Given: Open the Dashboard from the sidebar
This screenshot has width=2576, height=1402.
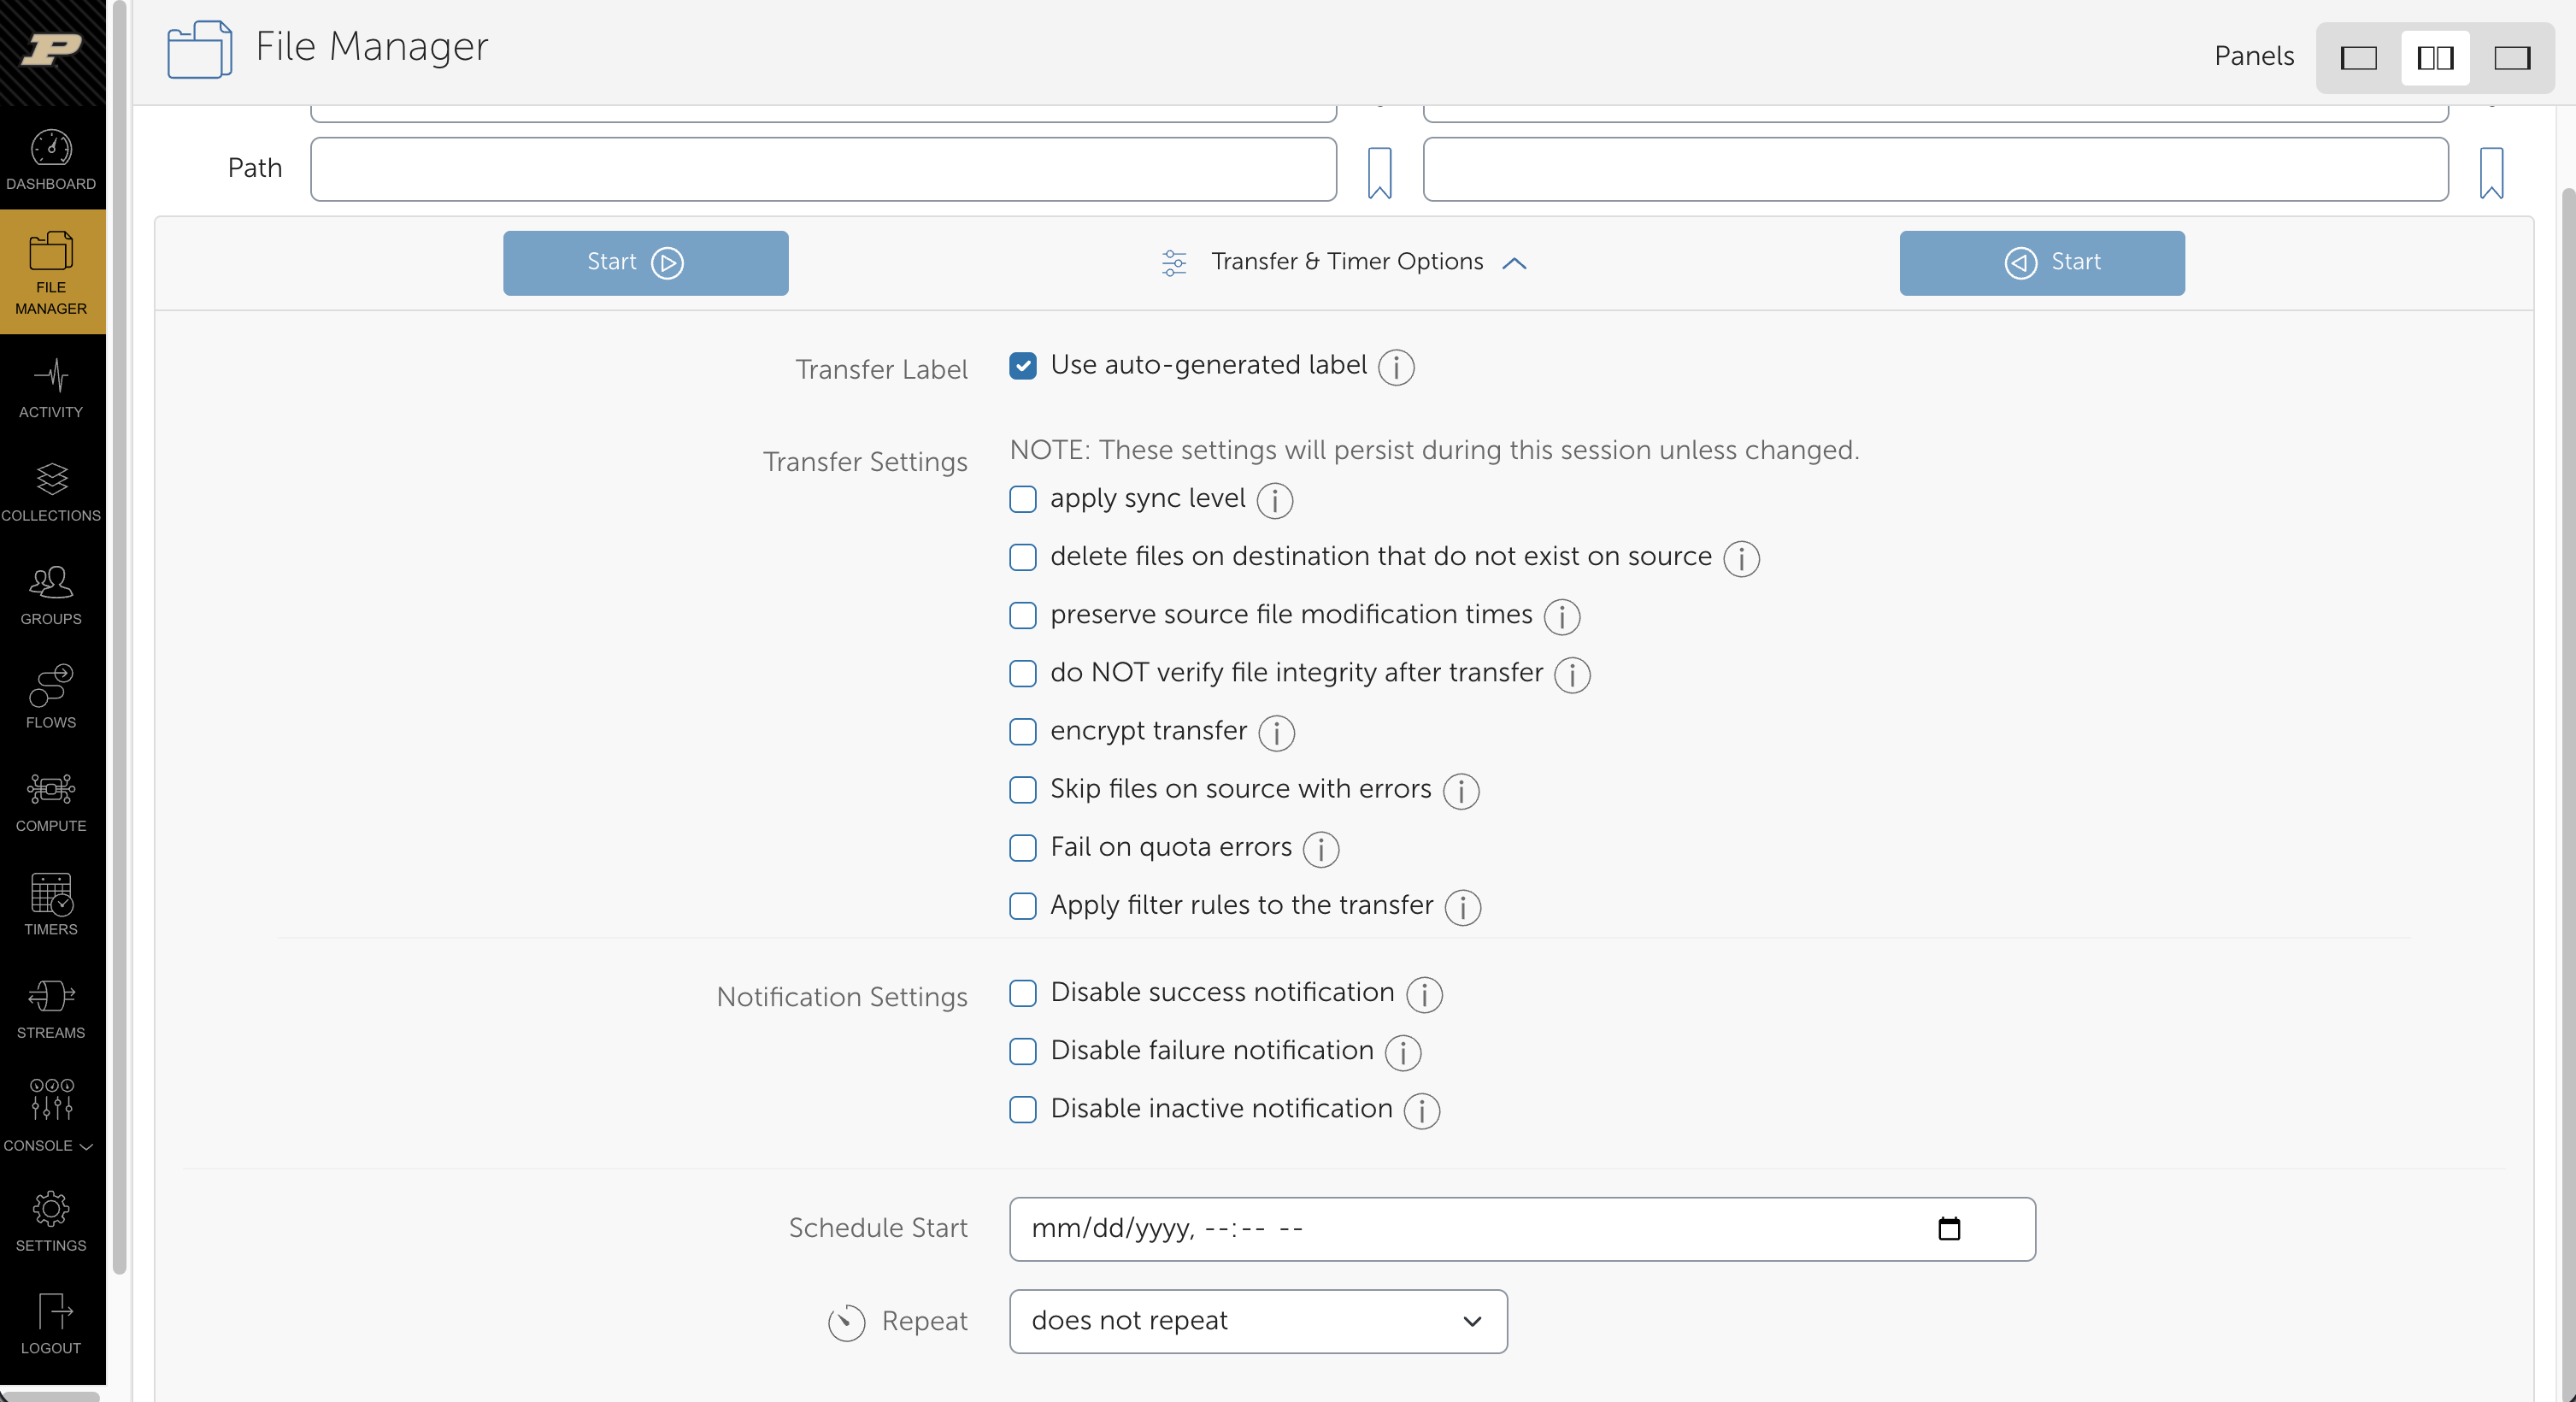Looking at the screenshot, I should click(x=51, y=160).
